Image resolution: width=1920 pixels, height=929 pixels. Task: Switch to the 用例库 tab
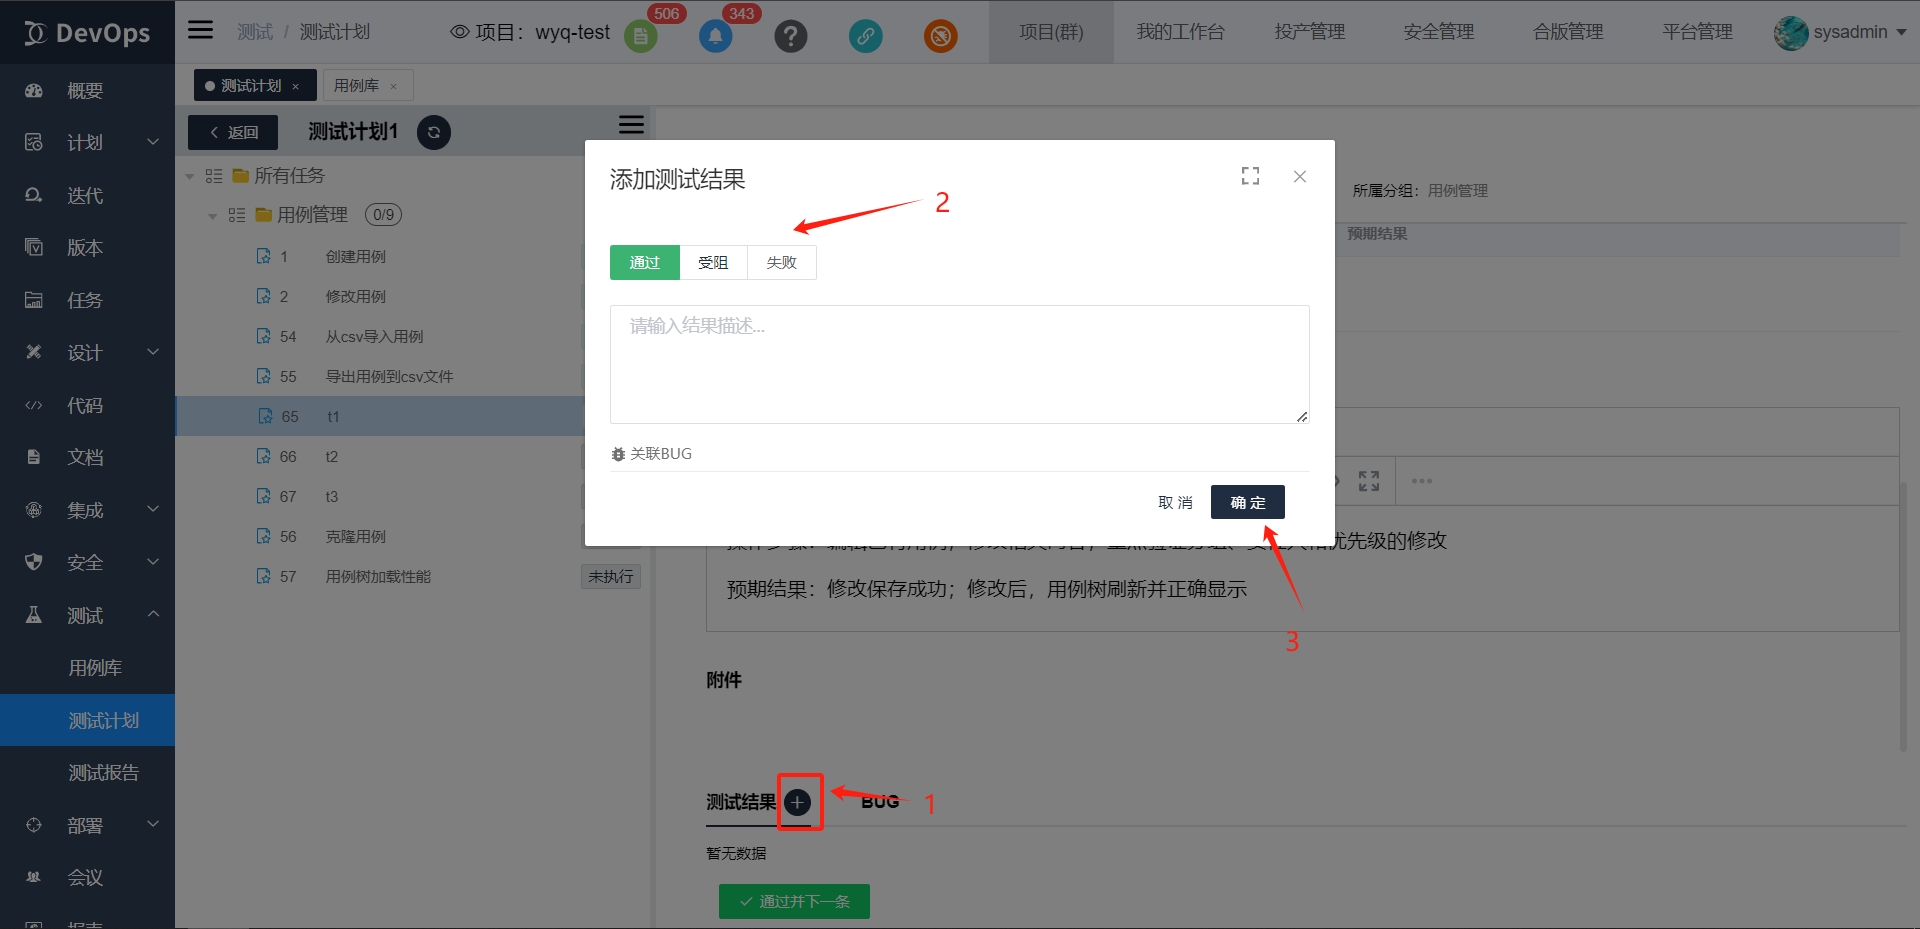[356, 86]
